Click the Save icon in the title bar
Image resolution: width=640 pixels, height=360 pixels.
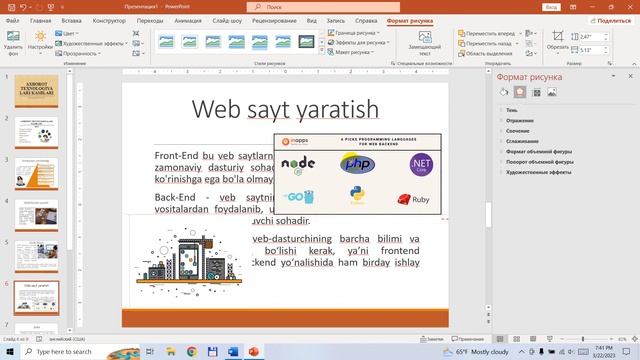click(x=11, y=7)
